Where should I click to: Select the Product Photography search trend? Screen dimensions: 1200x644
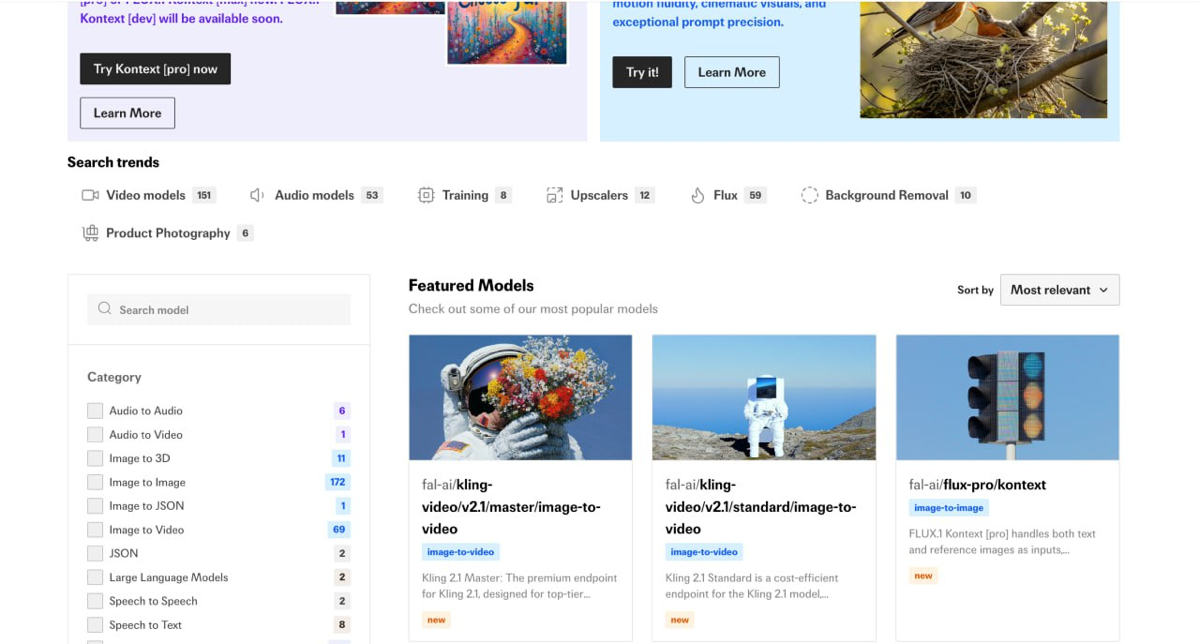pyautogui.click(x=167, y=233)
